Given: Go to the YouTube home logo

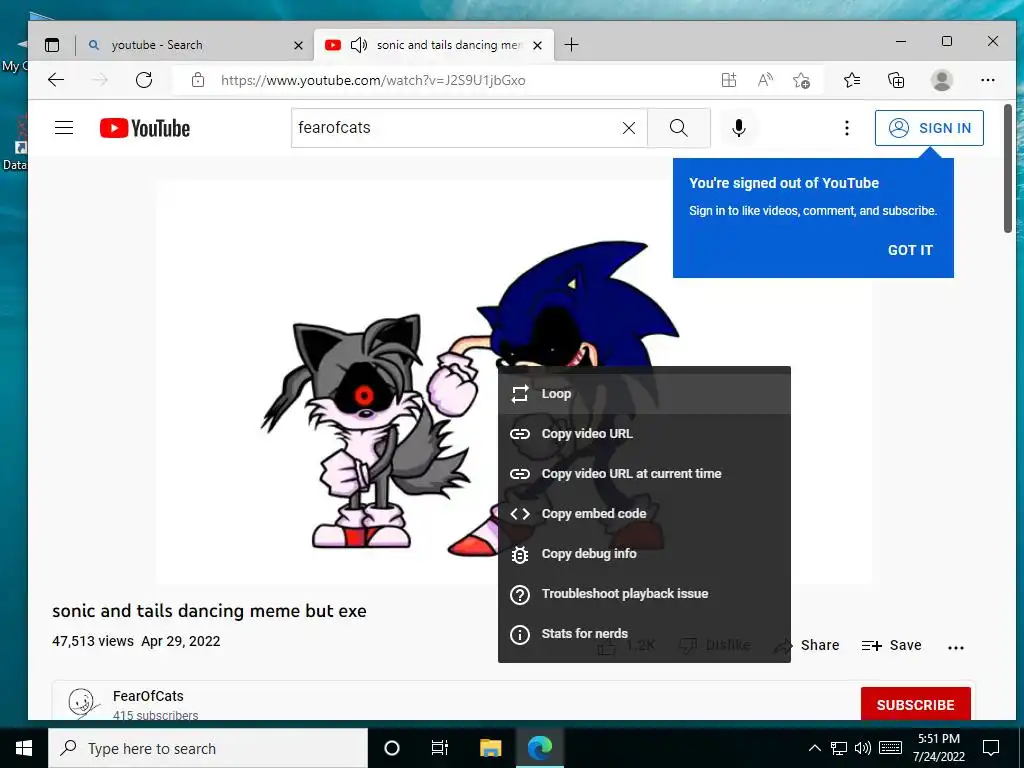Looking at the screenshot, I should click(145, 128).
